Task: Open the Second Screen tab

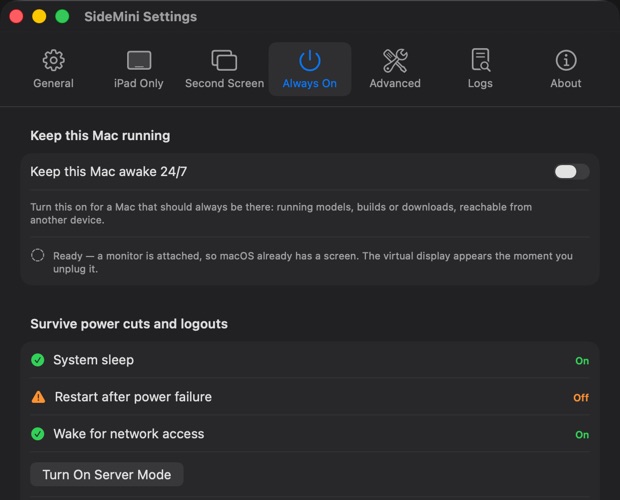Action: [x=224, y=69]
